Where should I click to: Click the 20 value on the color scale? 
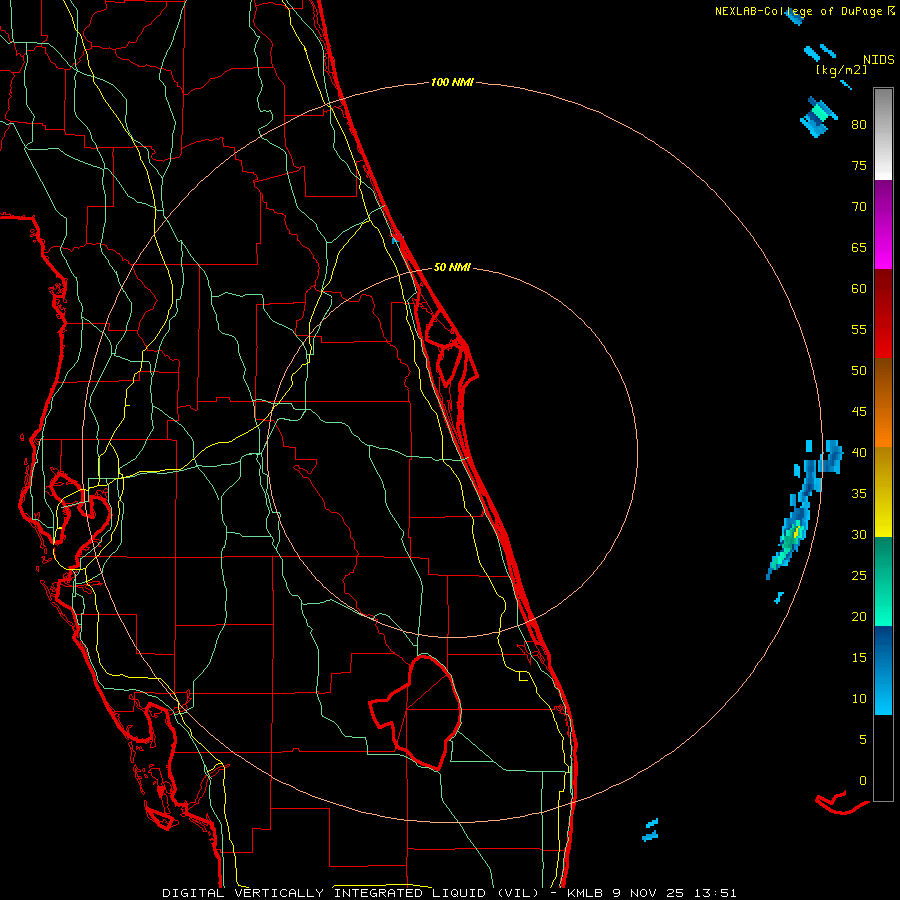pyautogui.click(x=859, y=616)
